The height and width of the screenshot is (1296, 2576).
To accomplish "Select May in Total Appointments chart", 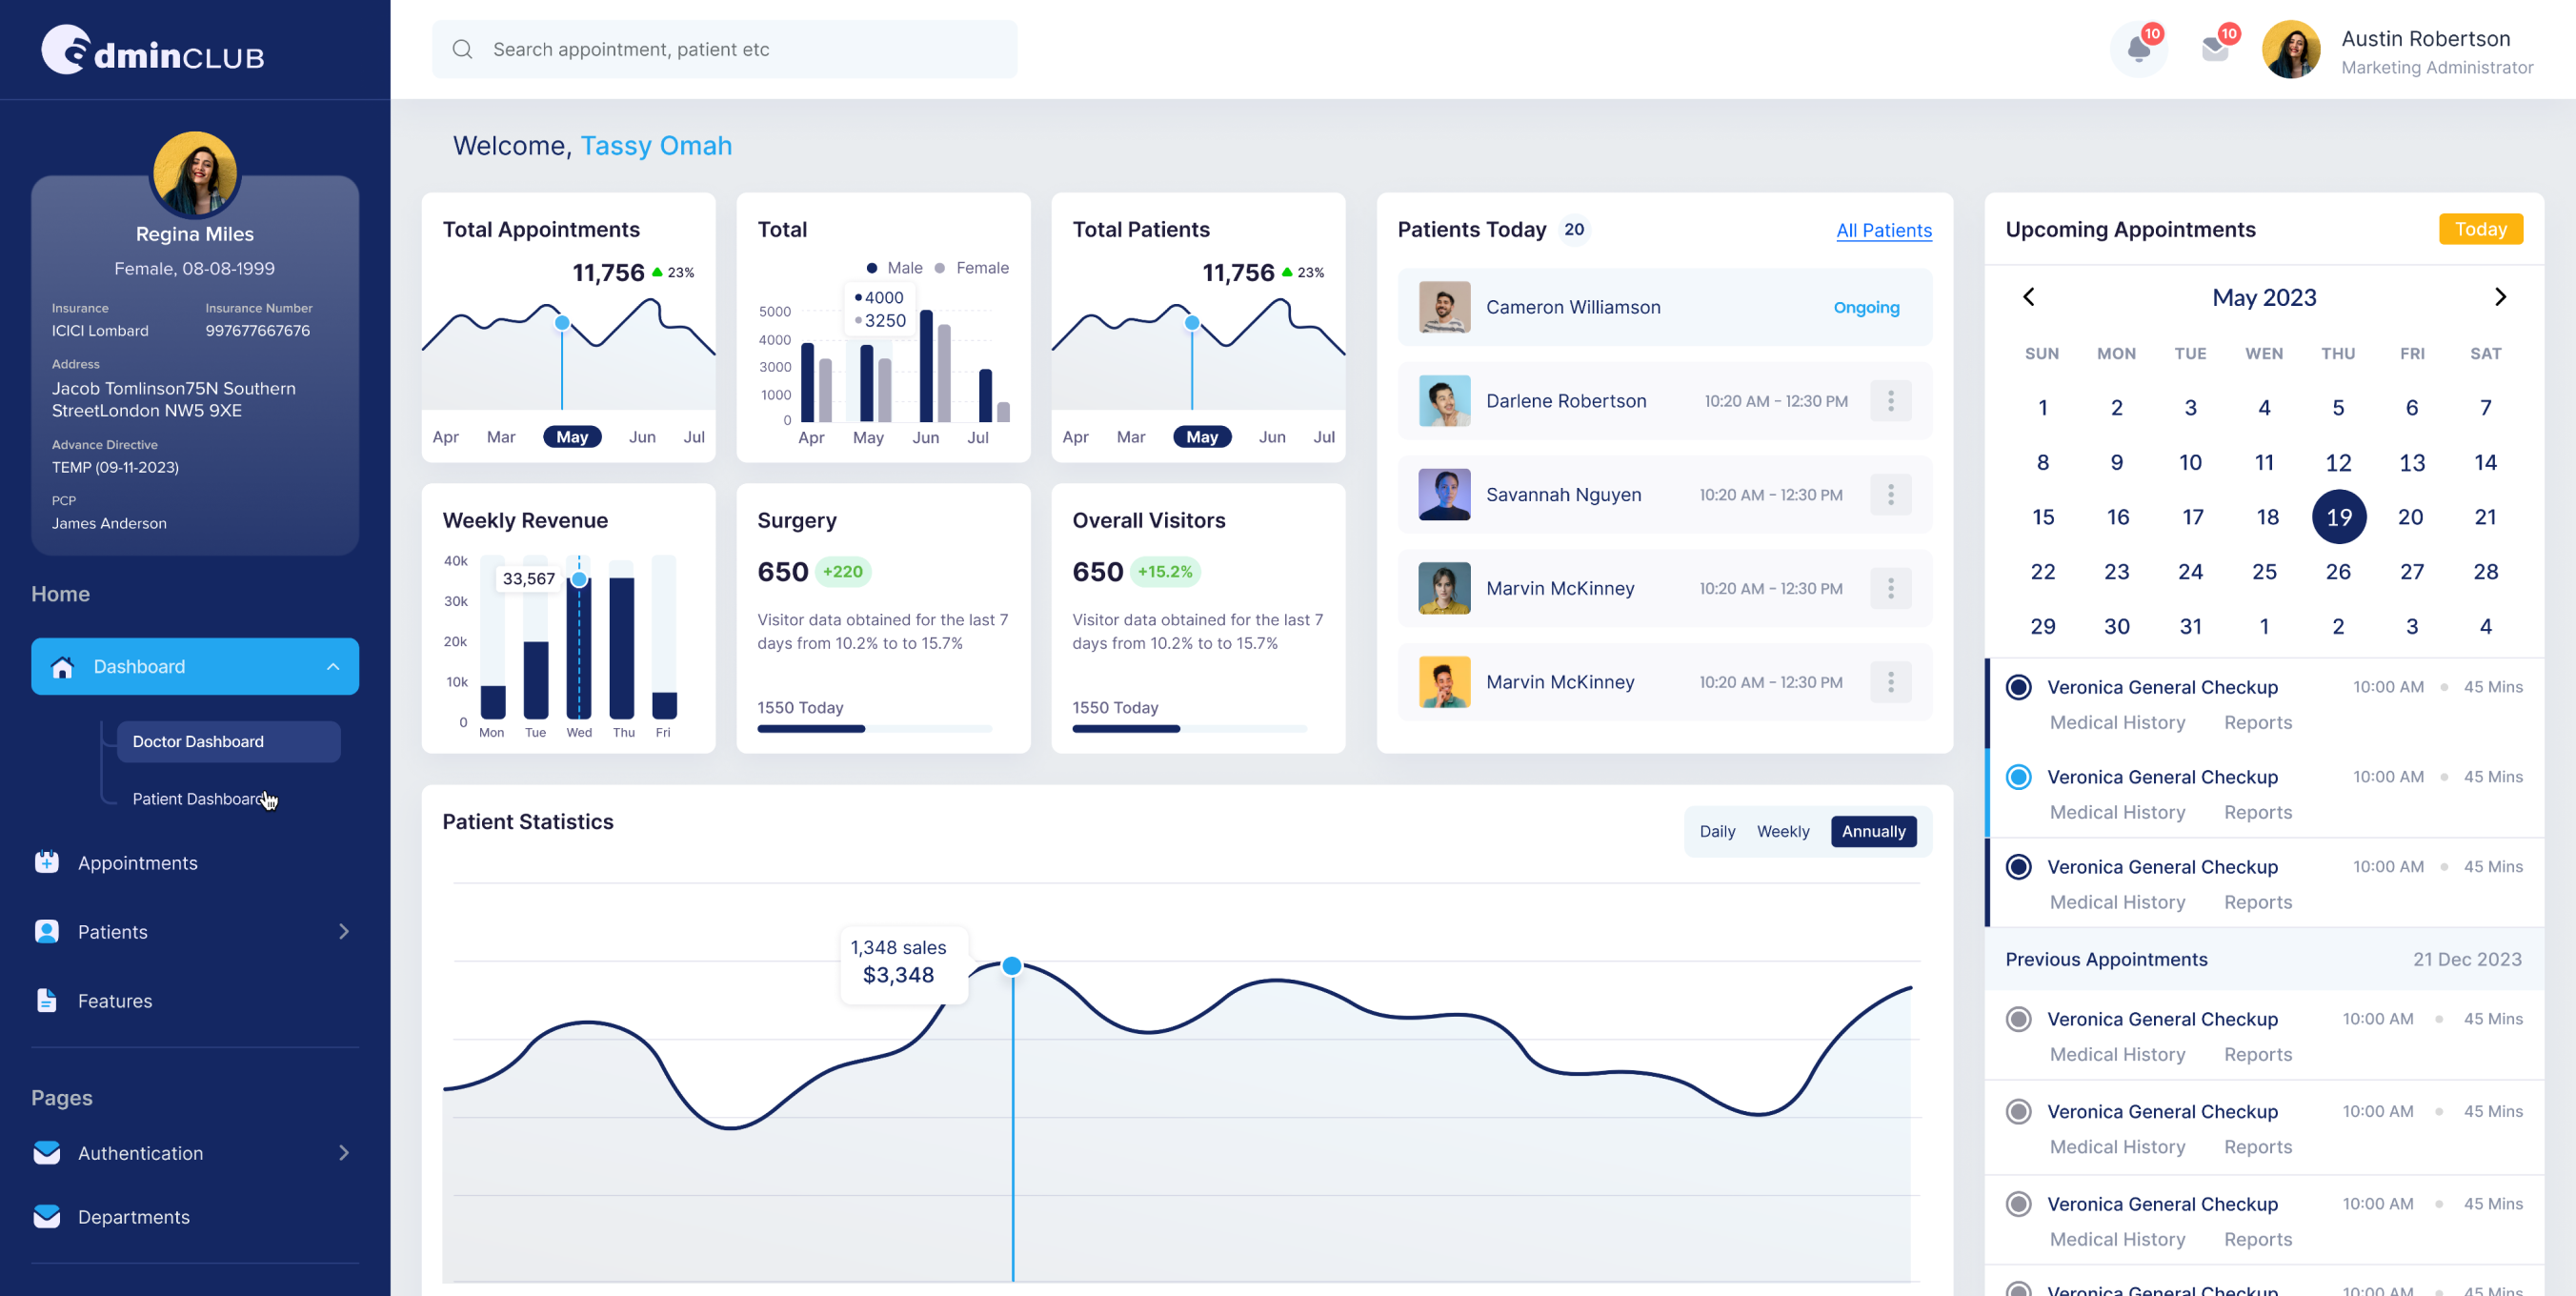I will pyautogui.click(x=572, y=437).
